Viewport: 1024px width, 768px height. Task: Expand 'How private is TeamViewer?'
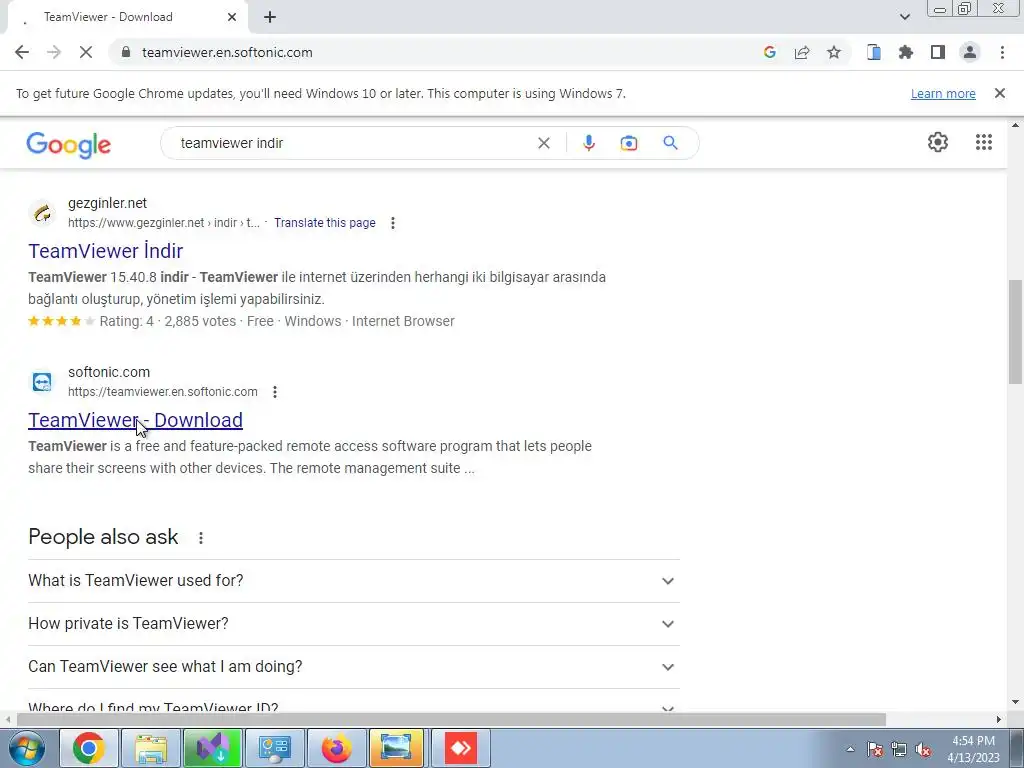(x=353, y=624)
